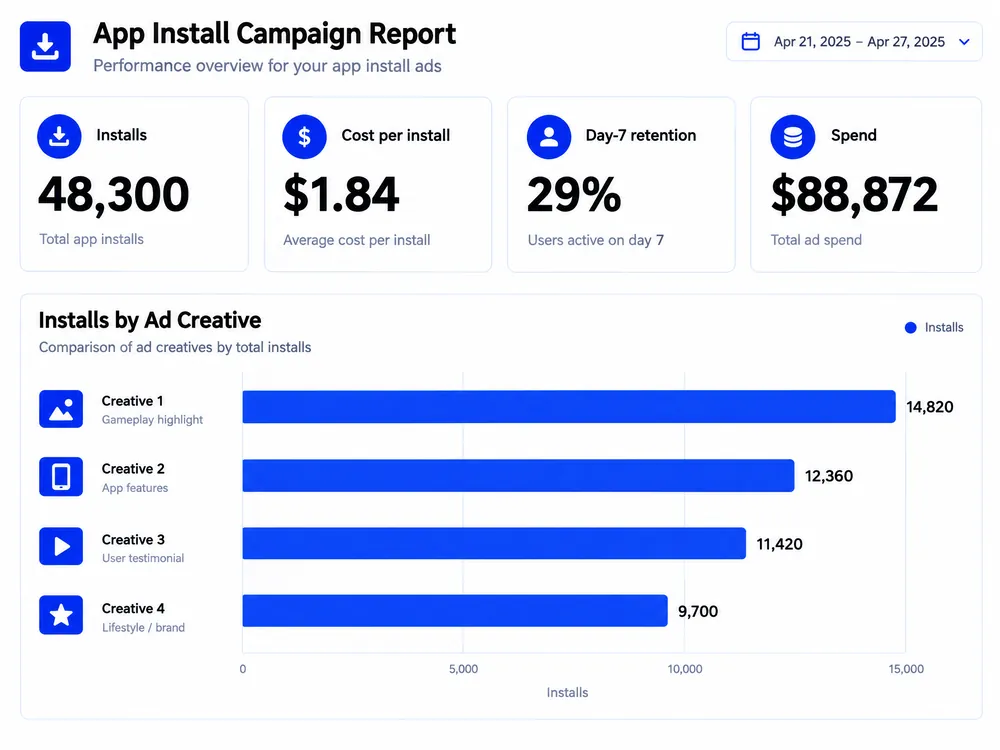Click the 14,820 bar value label

(x=930, y=407)
